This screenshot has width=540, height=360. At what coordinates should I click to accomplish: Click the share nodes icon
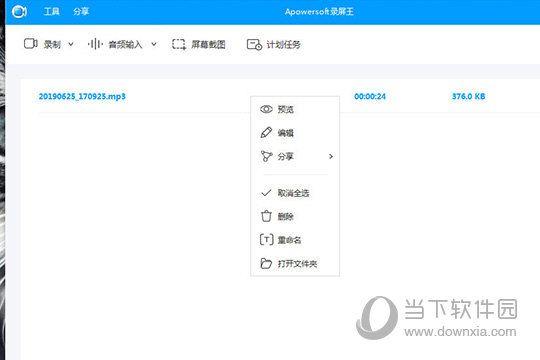pos(266,156)
